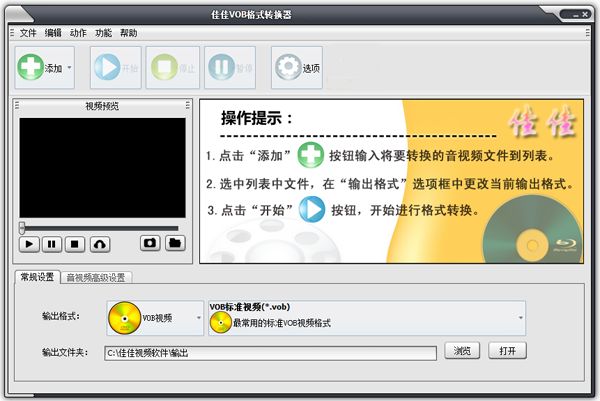The width and height of the screenshot is (600, 401).
Task: Click the menu bar grip handle at left
Action: (12, 33)
